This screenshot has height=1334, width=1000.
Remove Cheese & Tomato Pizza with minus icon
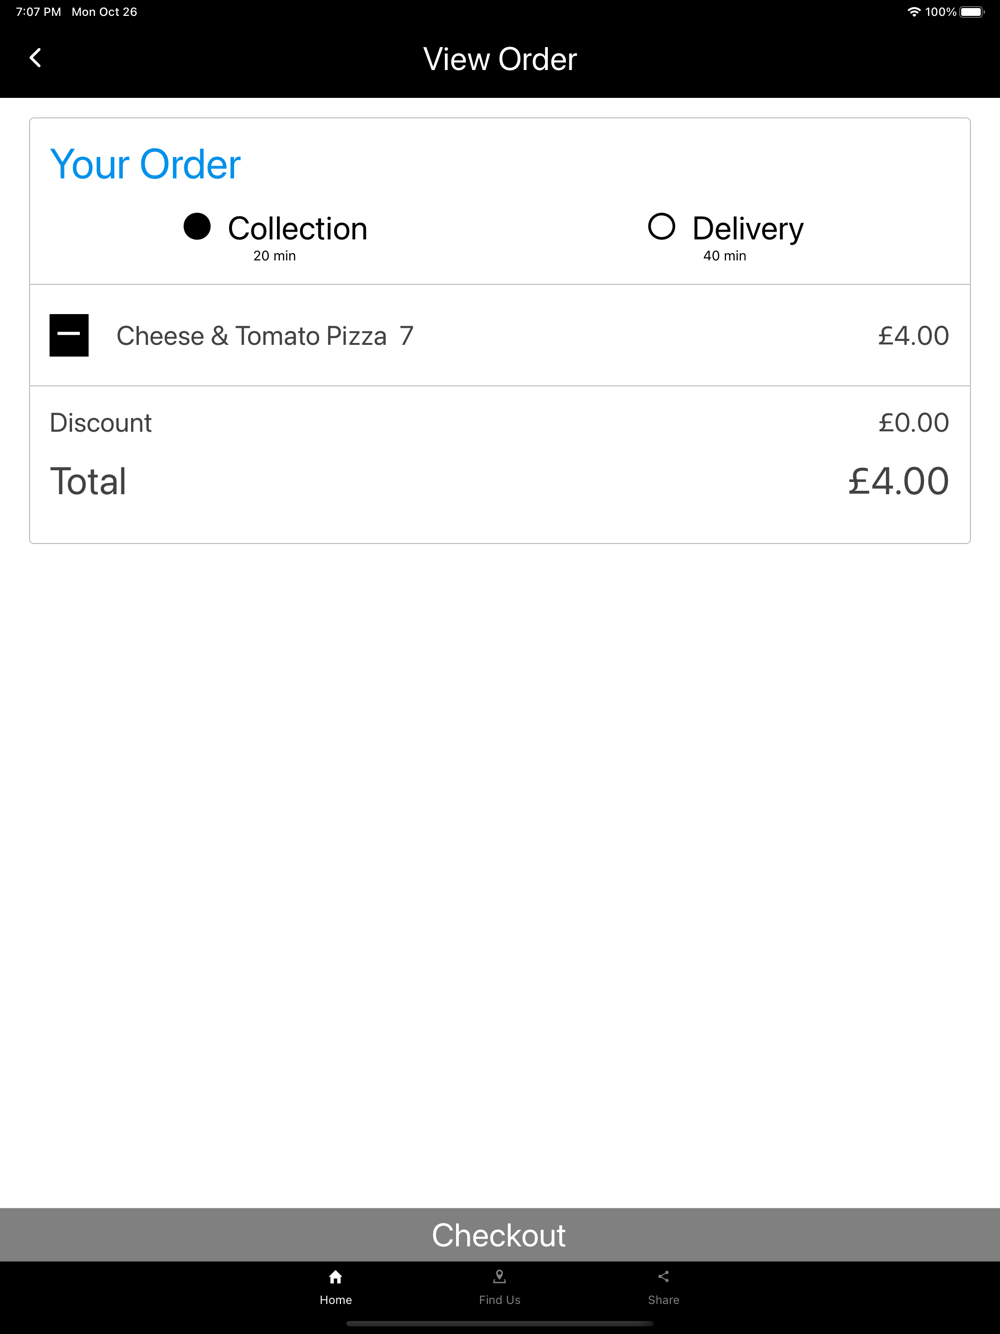click(69, 335)
